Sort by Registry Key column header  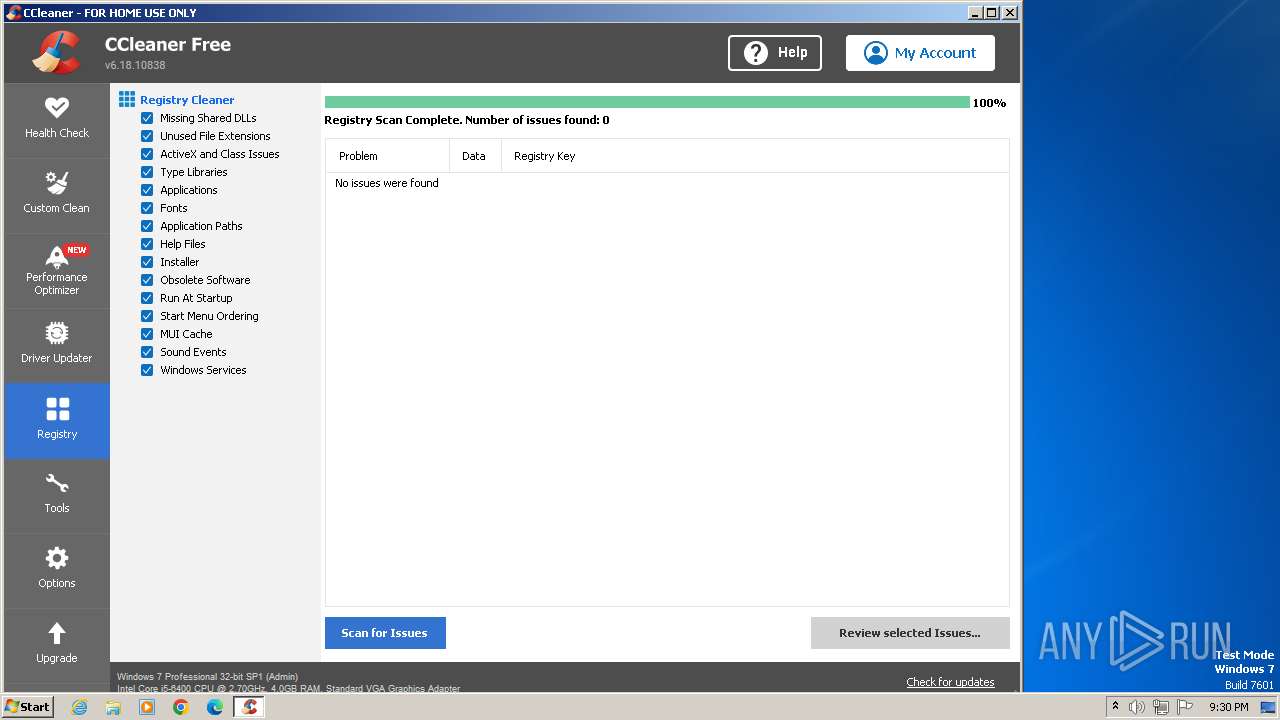click(x=755, y=156)
